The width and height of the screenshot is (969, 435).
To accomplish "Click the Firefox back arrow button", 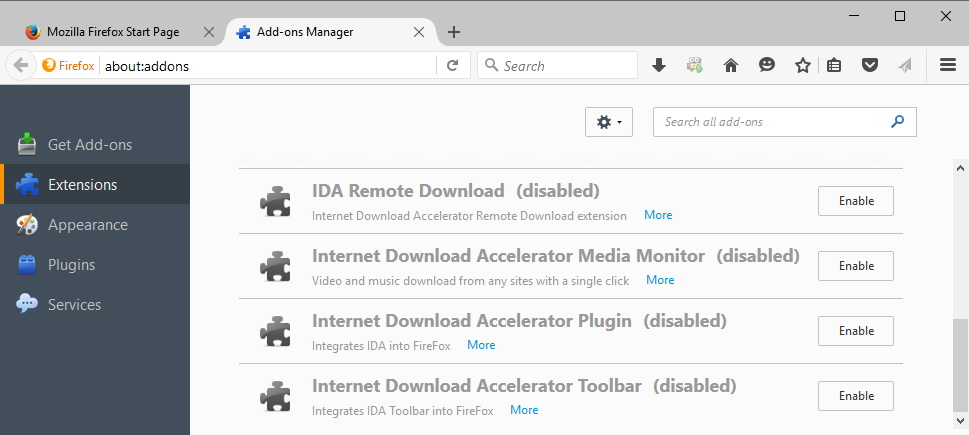I will click(21, 65).
